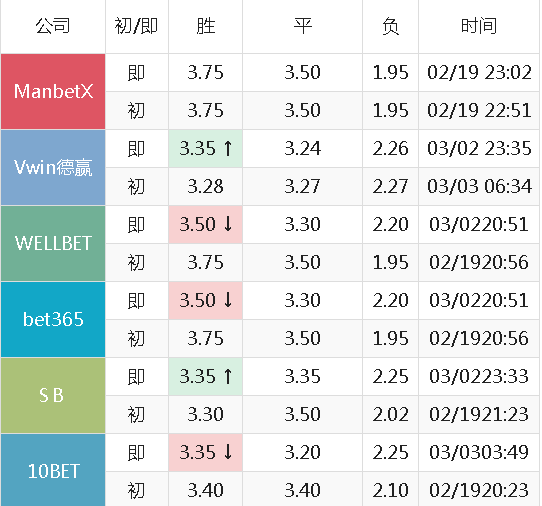Click the 02/19 23:02 time cell

(479, 73)
